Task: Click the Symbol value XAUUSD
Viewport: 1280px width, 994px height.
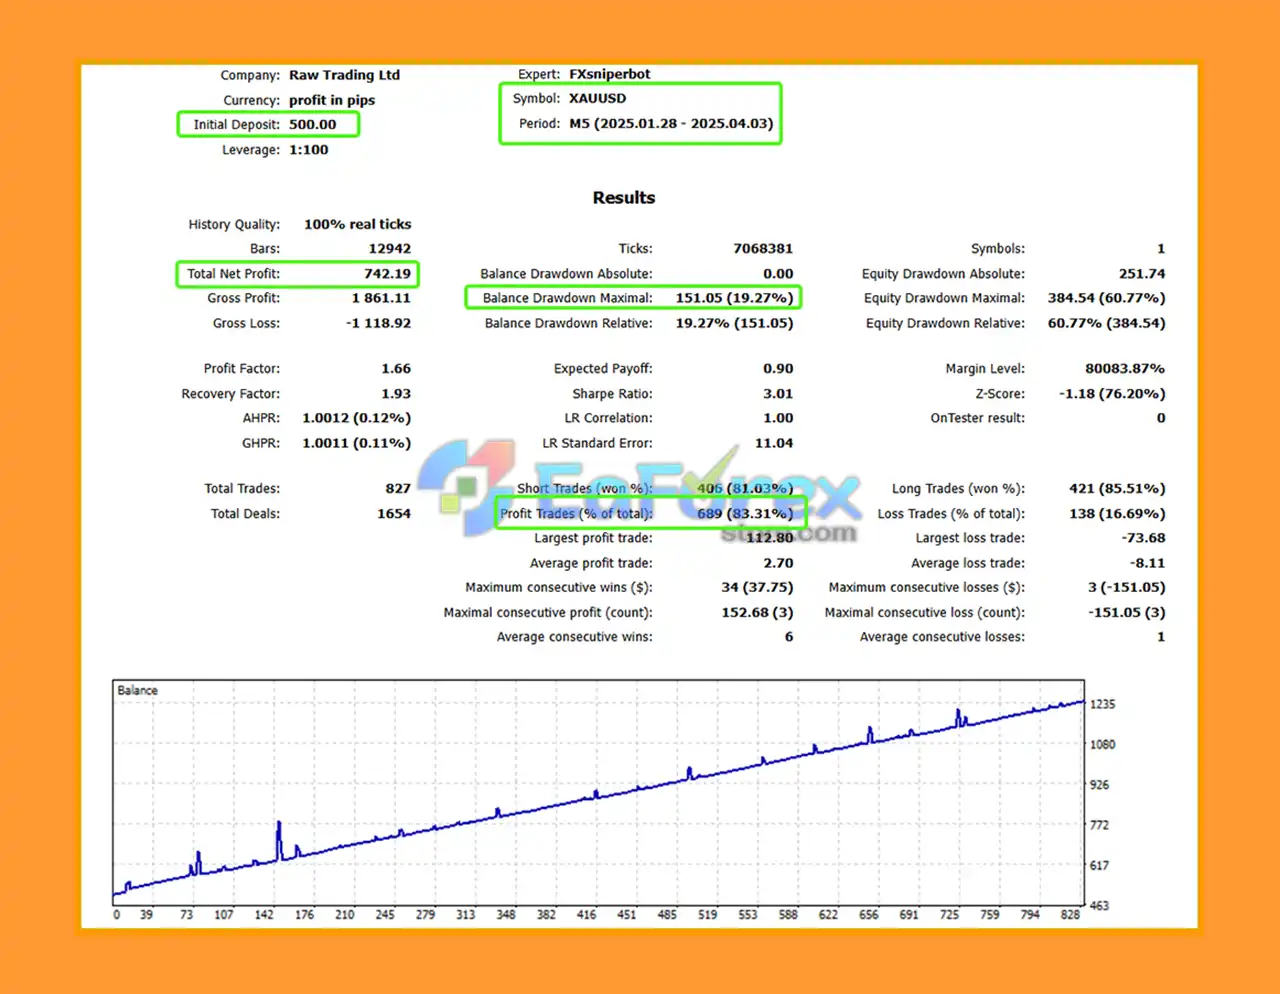Action: (598, 99)
